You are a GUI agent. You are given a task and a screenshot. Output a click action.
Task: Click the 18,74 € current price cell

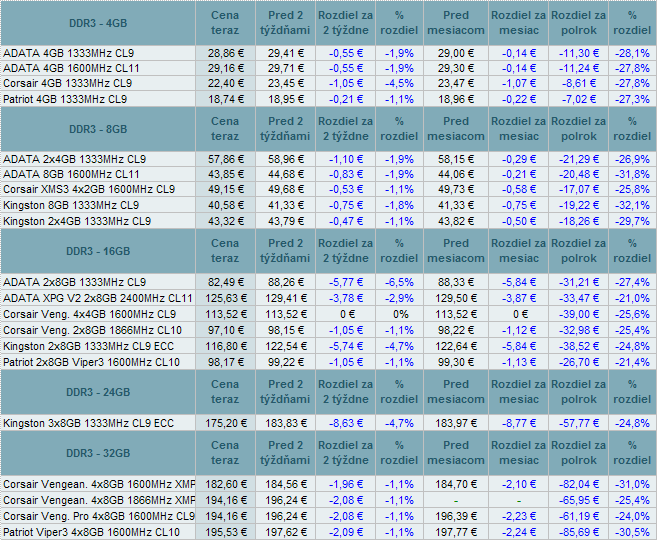point(225,99)
